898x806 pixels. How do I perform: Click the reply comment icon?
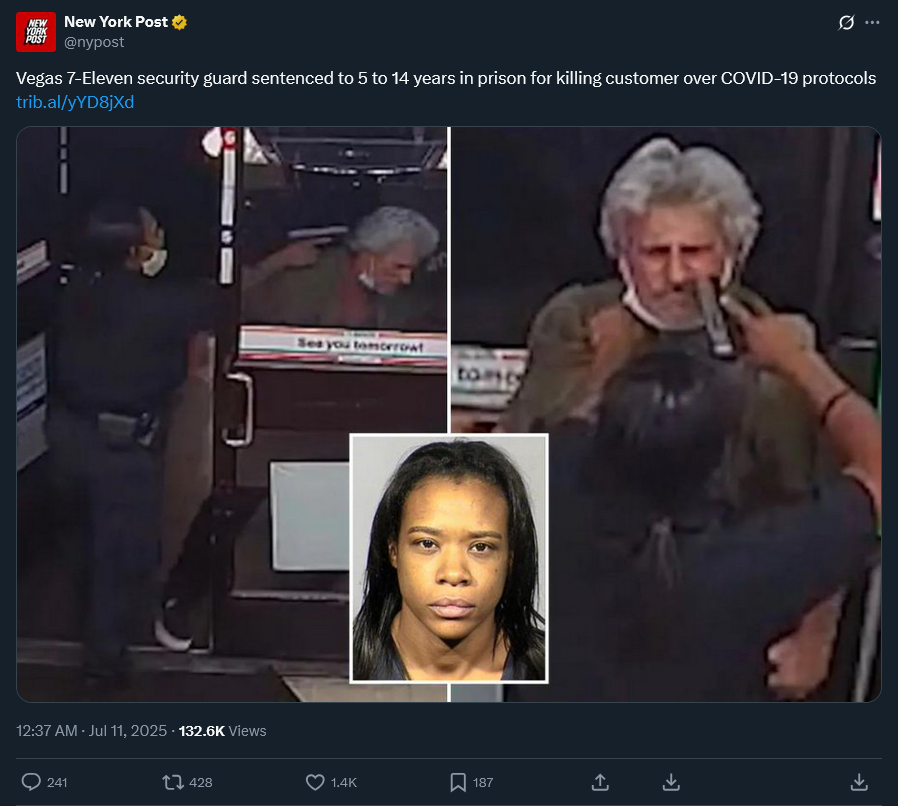(31, 782)
